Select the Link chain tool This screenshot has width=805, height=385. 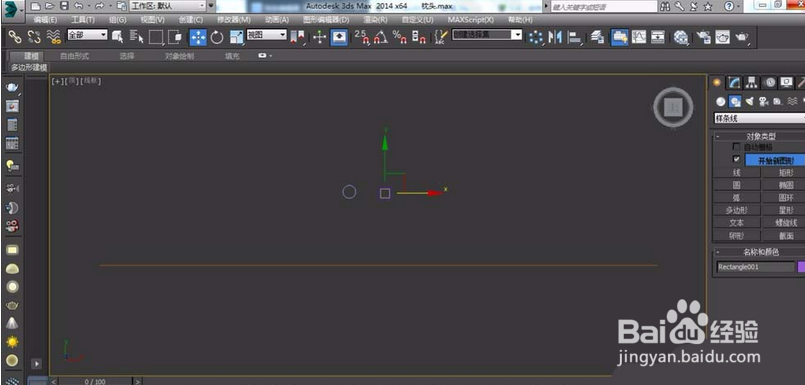[x=15, y=37]
